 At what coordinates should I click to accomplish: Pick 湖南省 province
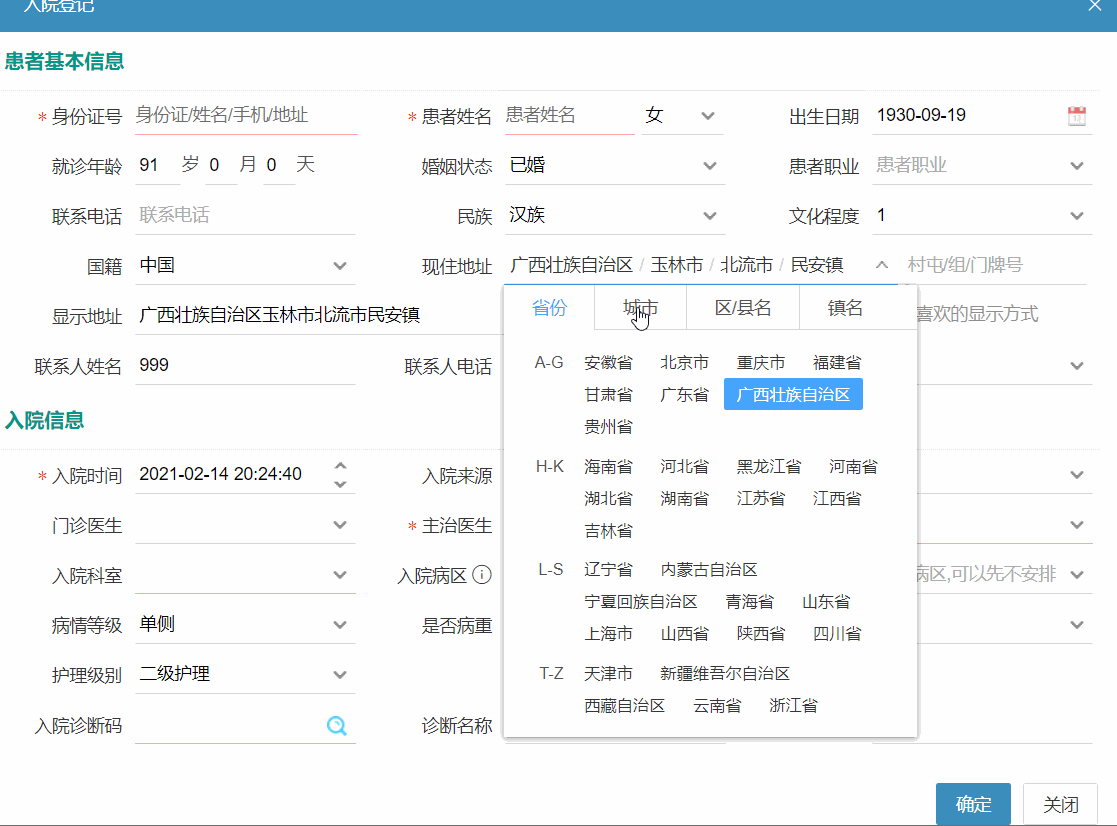click(685, 498)
